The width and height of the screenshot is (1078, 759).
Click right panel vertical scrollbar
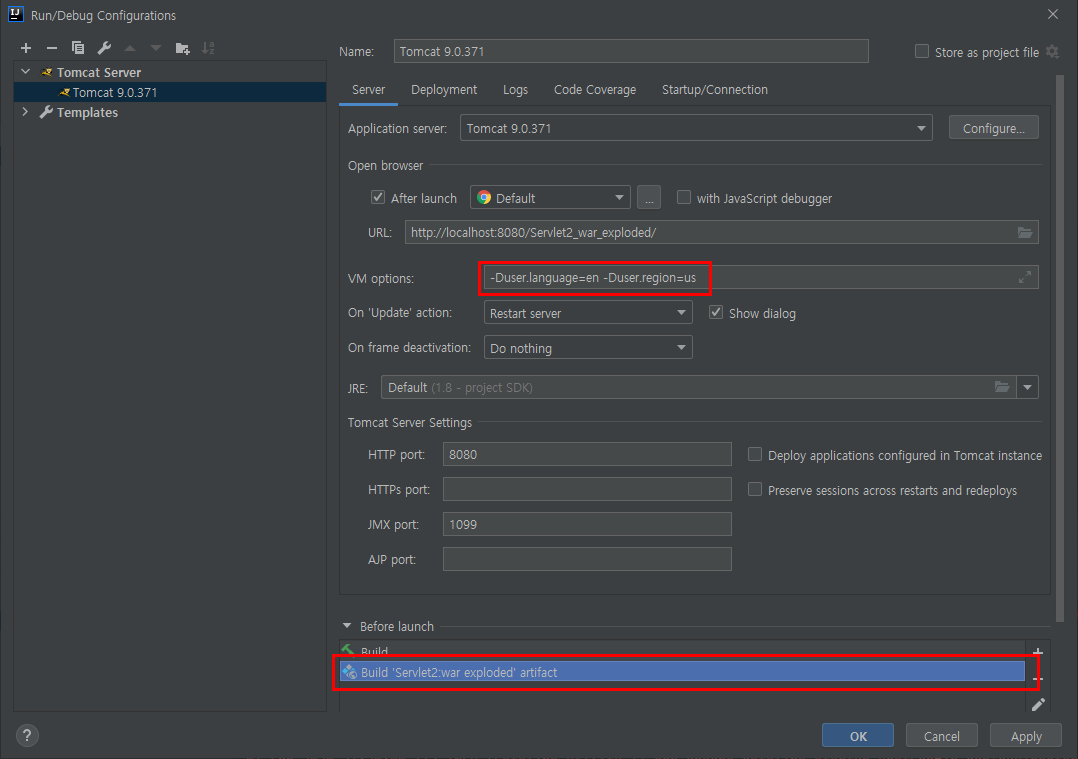click(1059, 347)
